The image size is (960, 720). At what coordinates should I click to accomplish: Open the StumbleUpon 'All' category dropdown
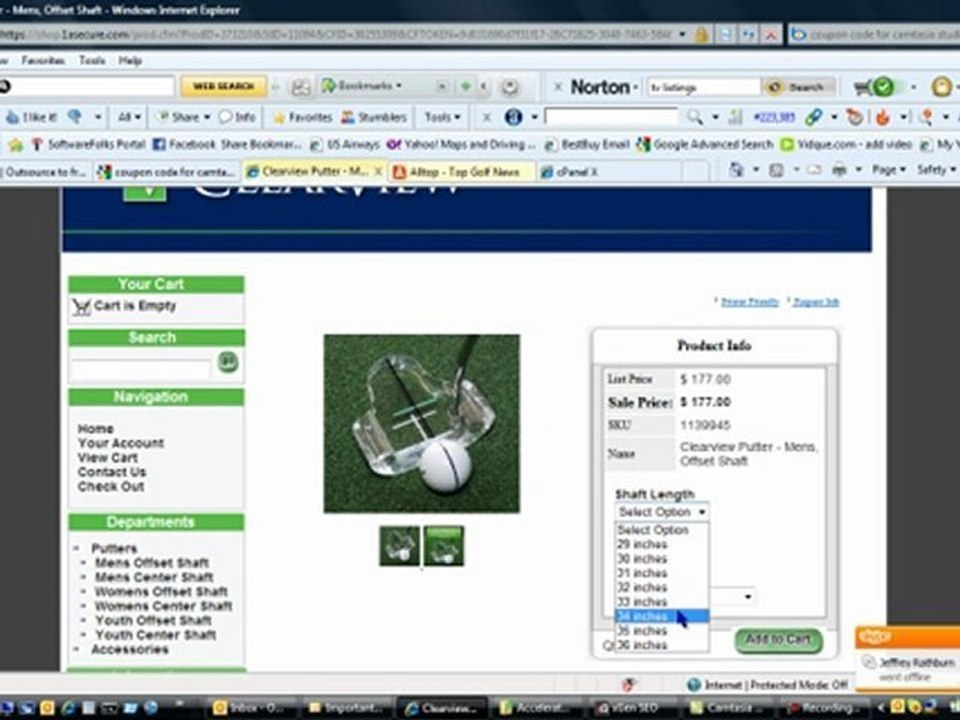[129, 117]
